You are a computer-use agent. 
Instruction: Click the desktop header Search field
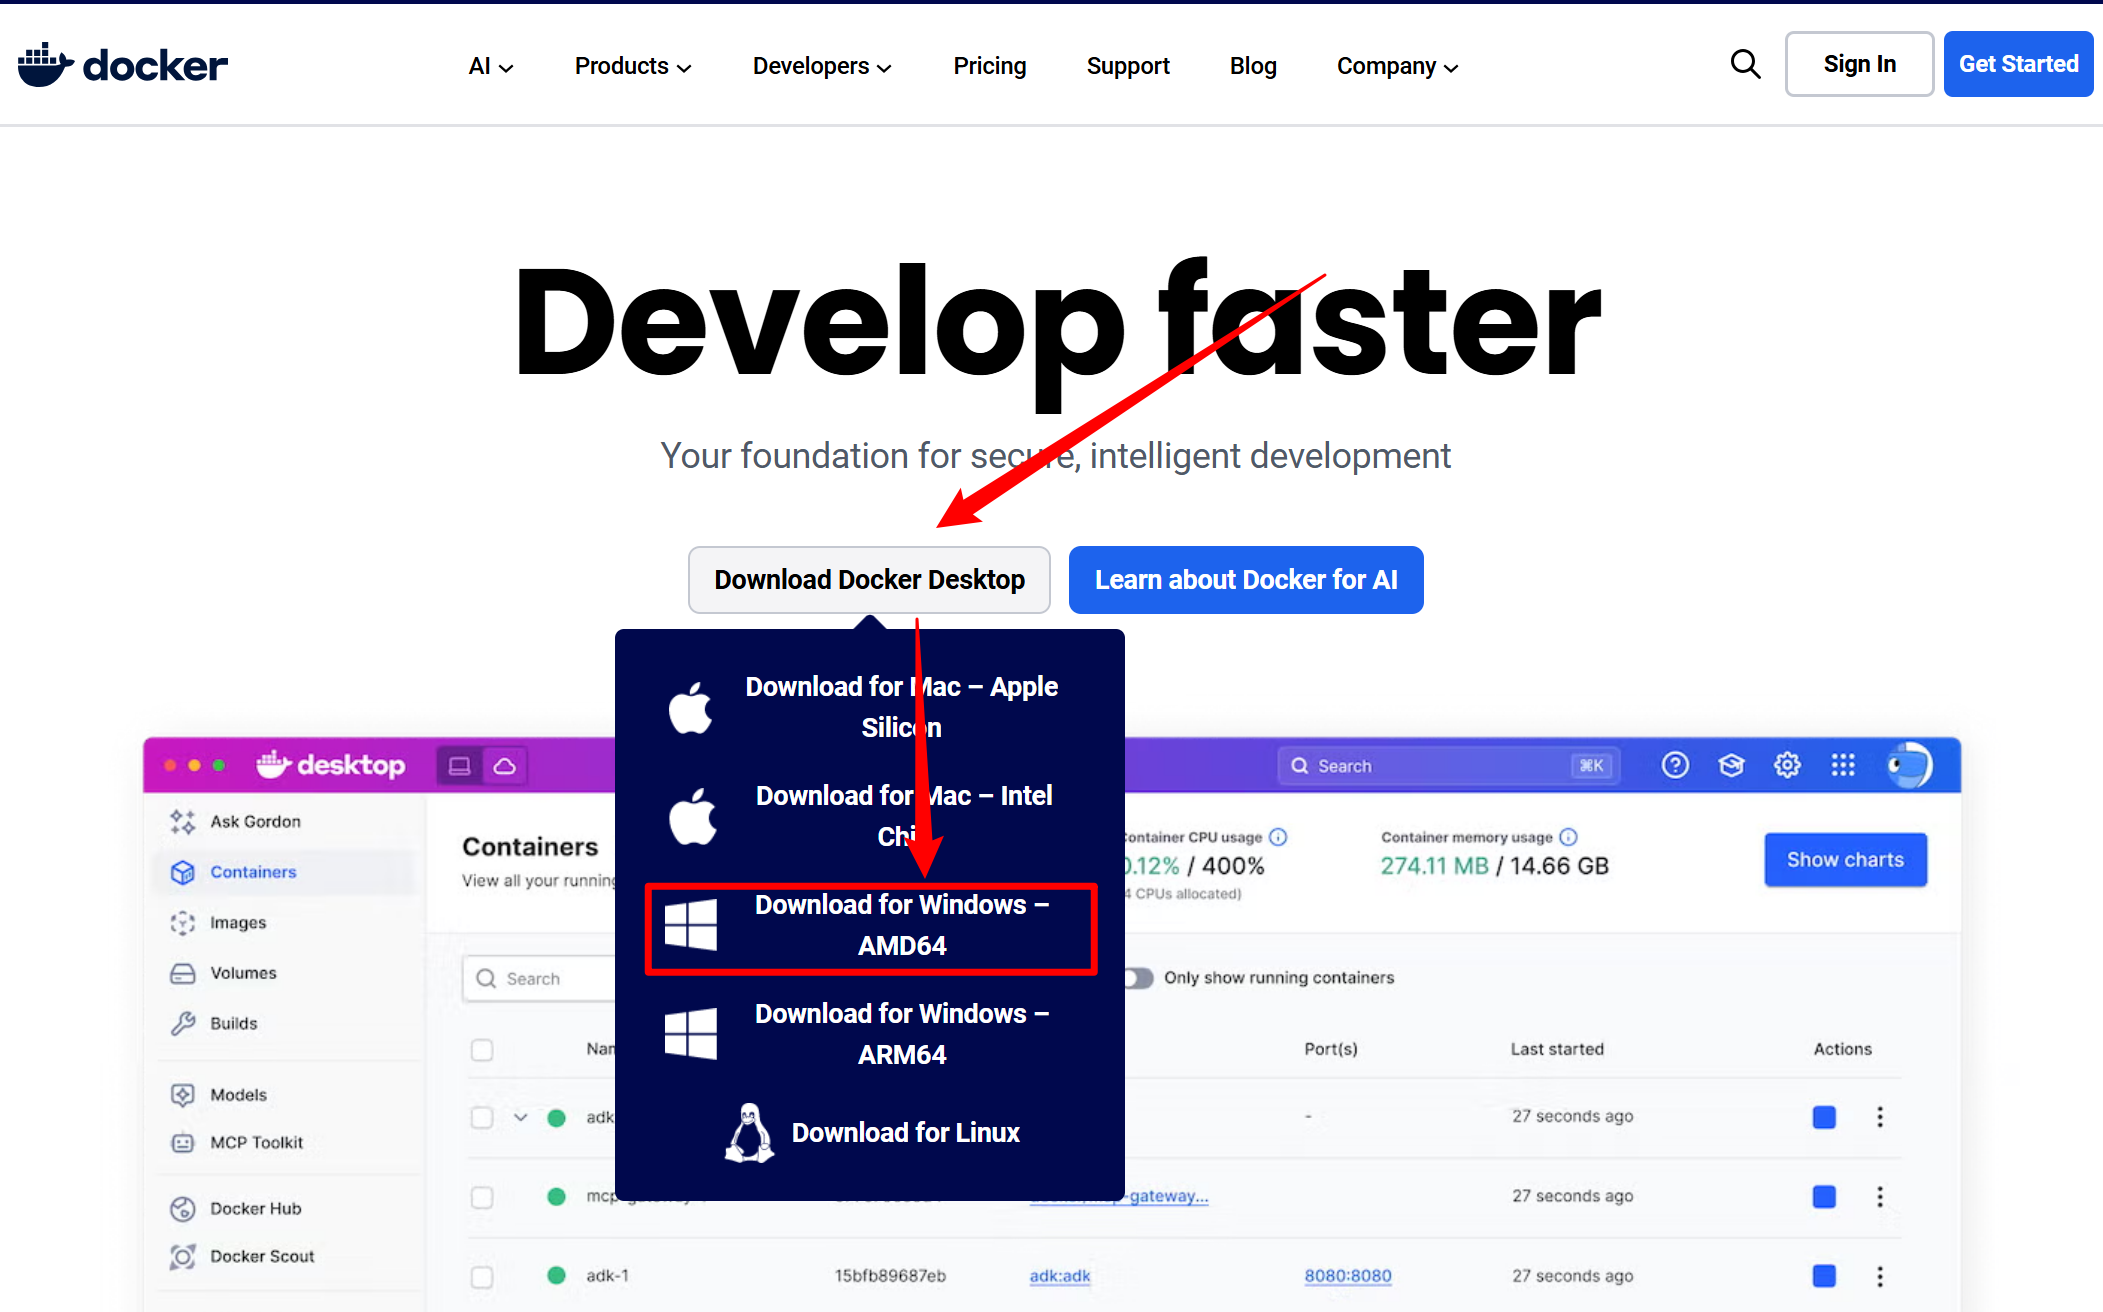1448,766
